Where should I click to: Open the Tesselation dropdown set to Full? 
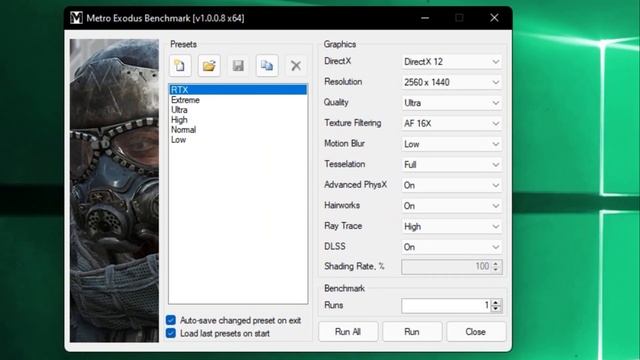[452, 164]
